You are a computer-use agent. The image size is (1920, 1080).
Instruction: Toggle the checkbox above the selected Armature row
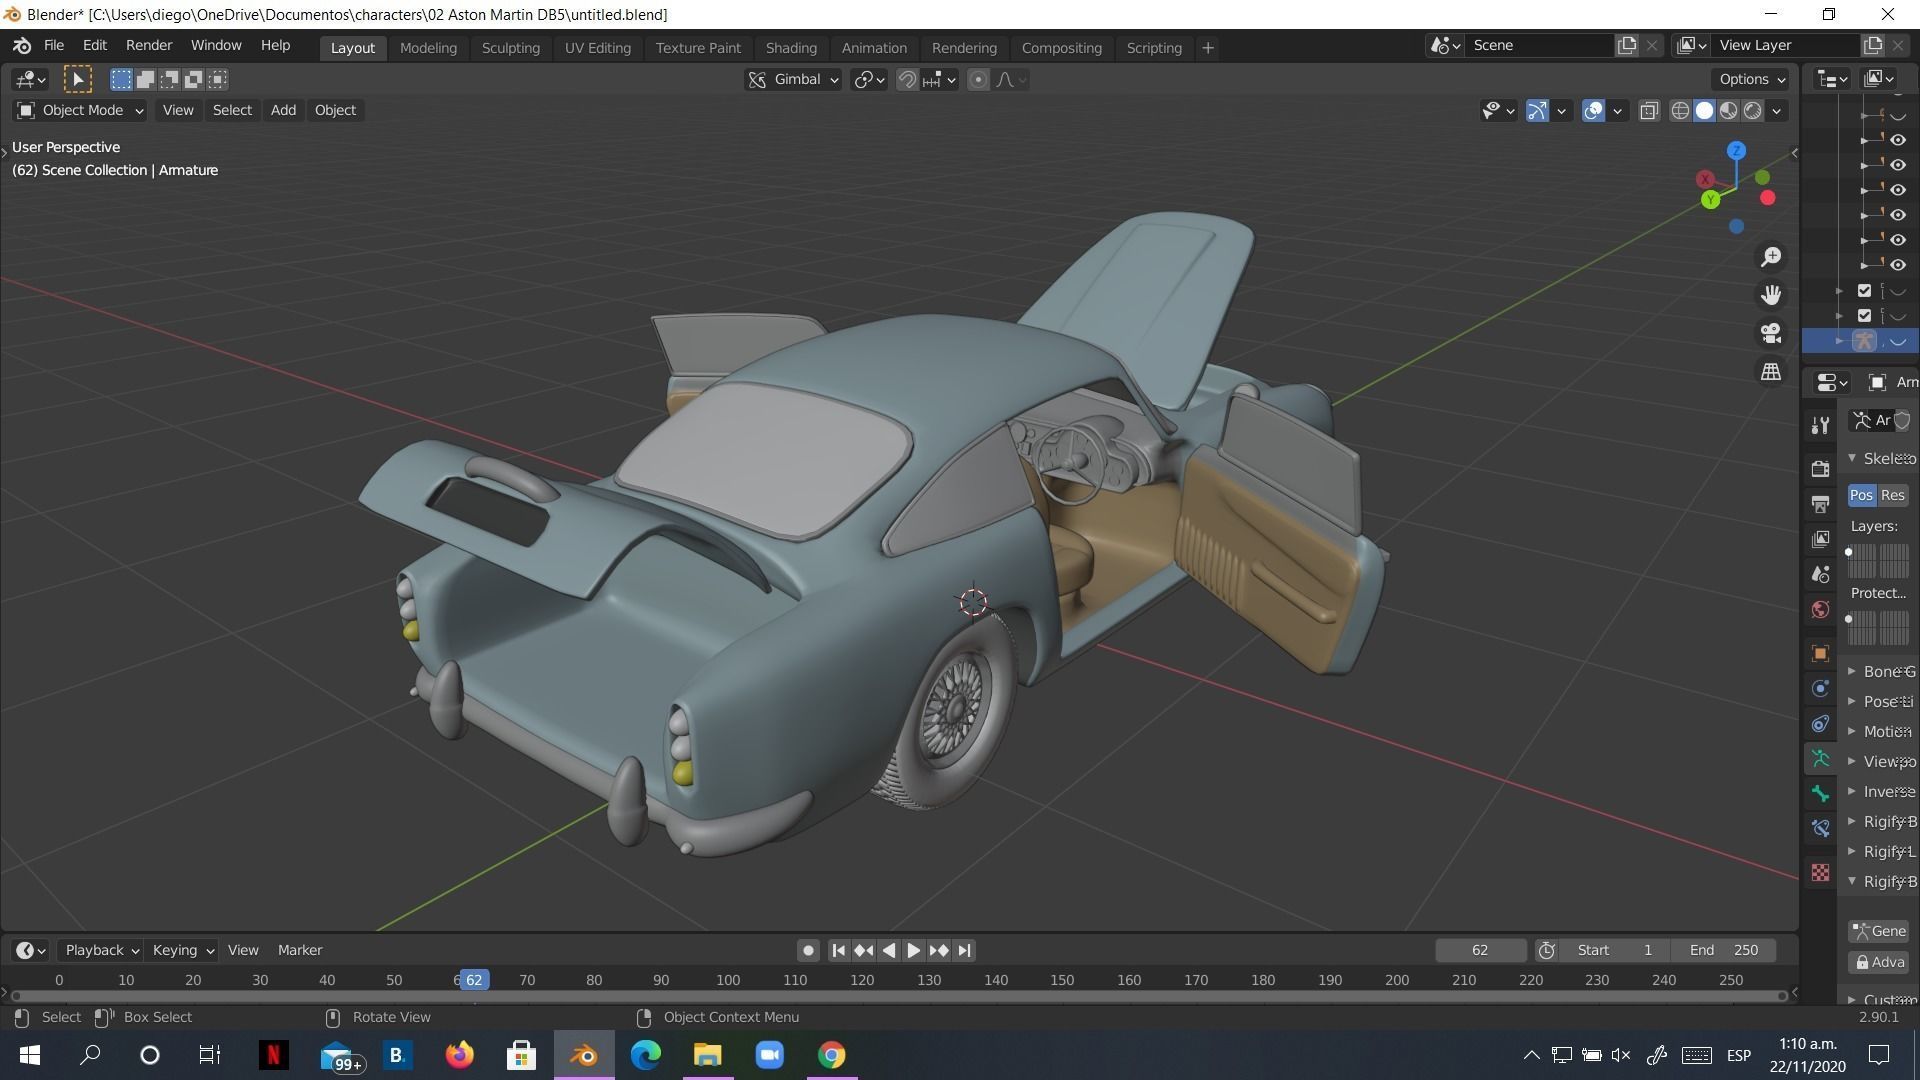(1864, 316)
